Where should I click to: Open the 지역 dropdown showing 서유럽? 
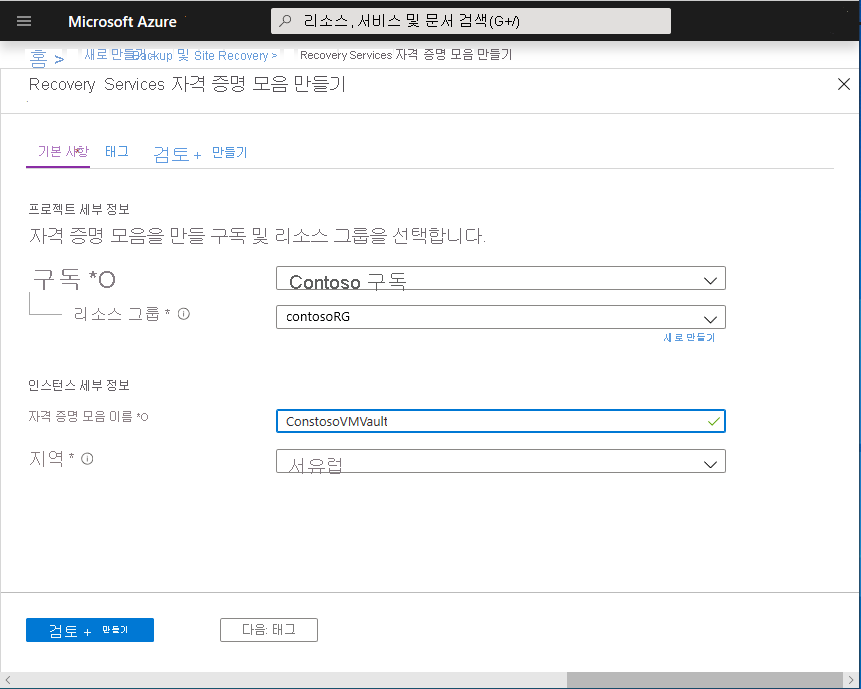click(500, 462)
